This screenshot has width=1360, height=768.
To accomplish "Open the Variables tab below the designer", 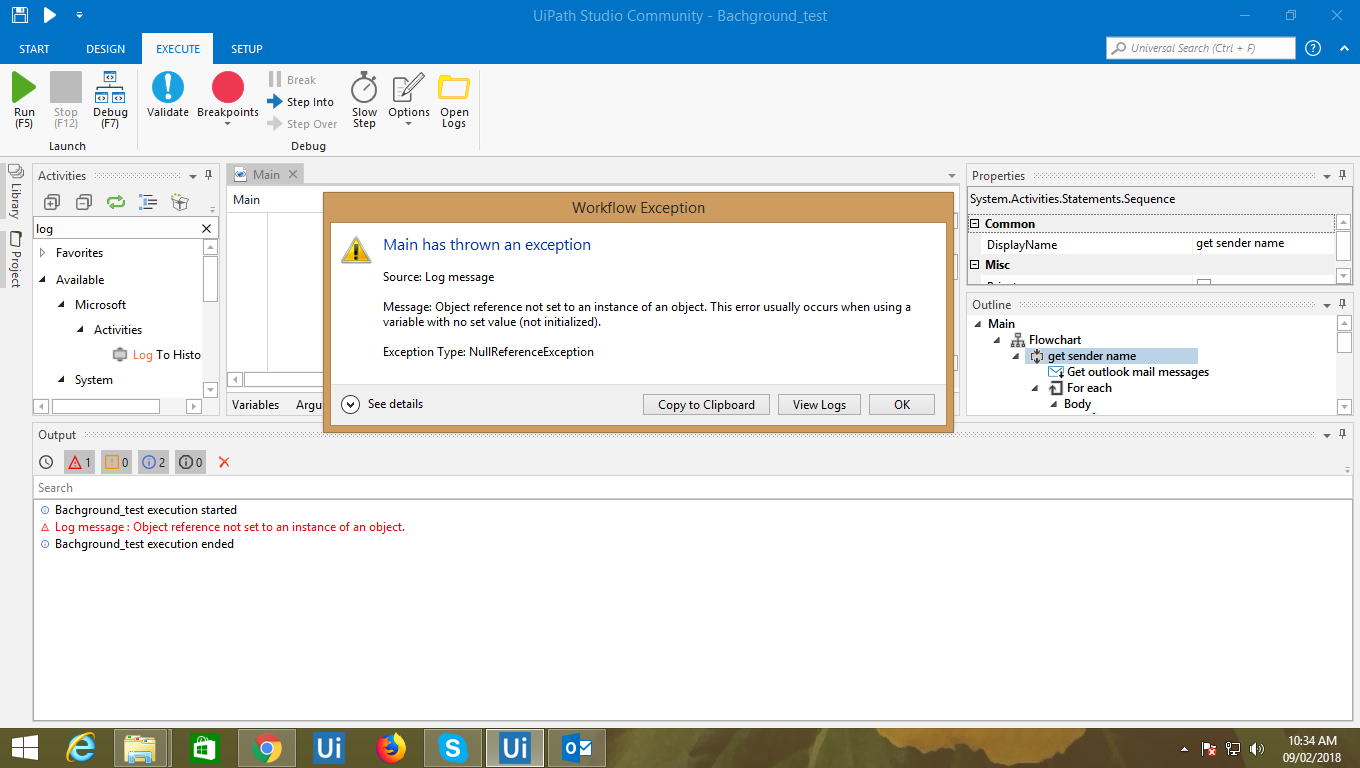I will click(256, 405).
